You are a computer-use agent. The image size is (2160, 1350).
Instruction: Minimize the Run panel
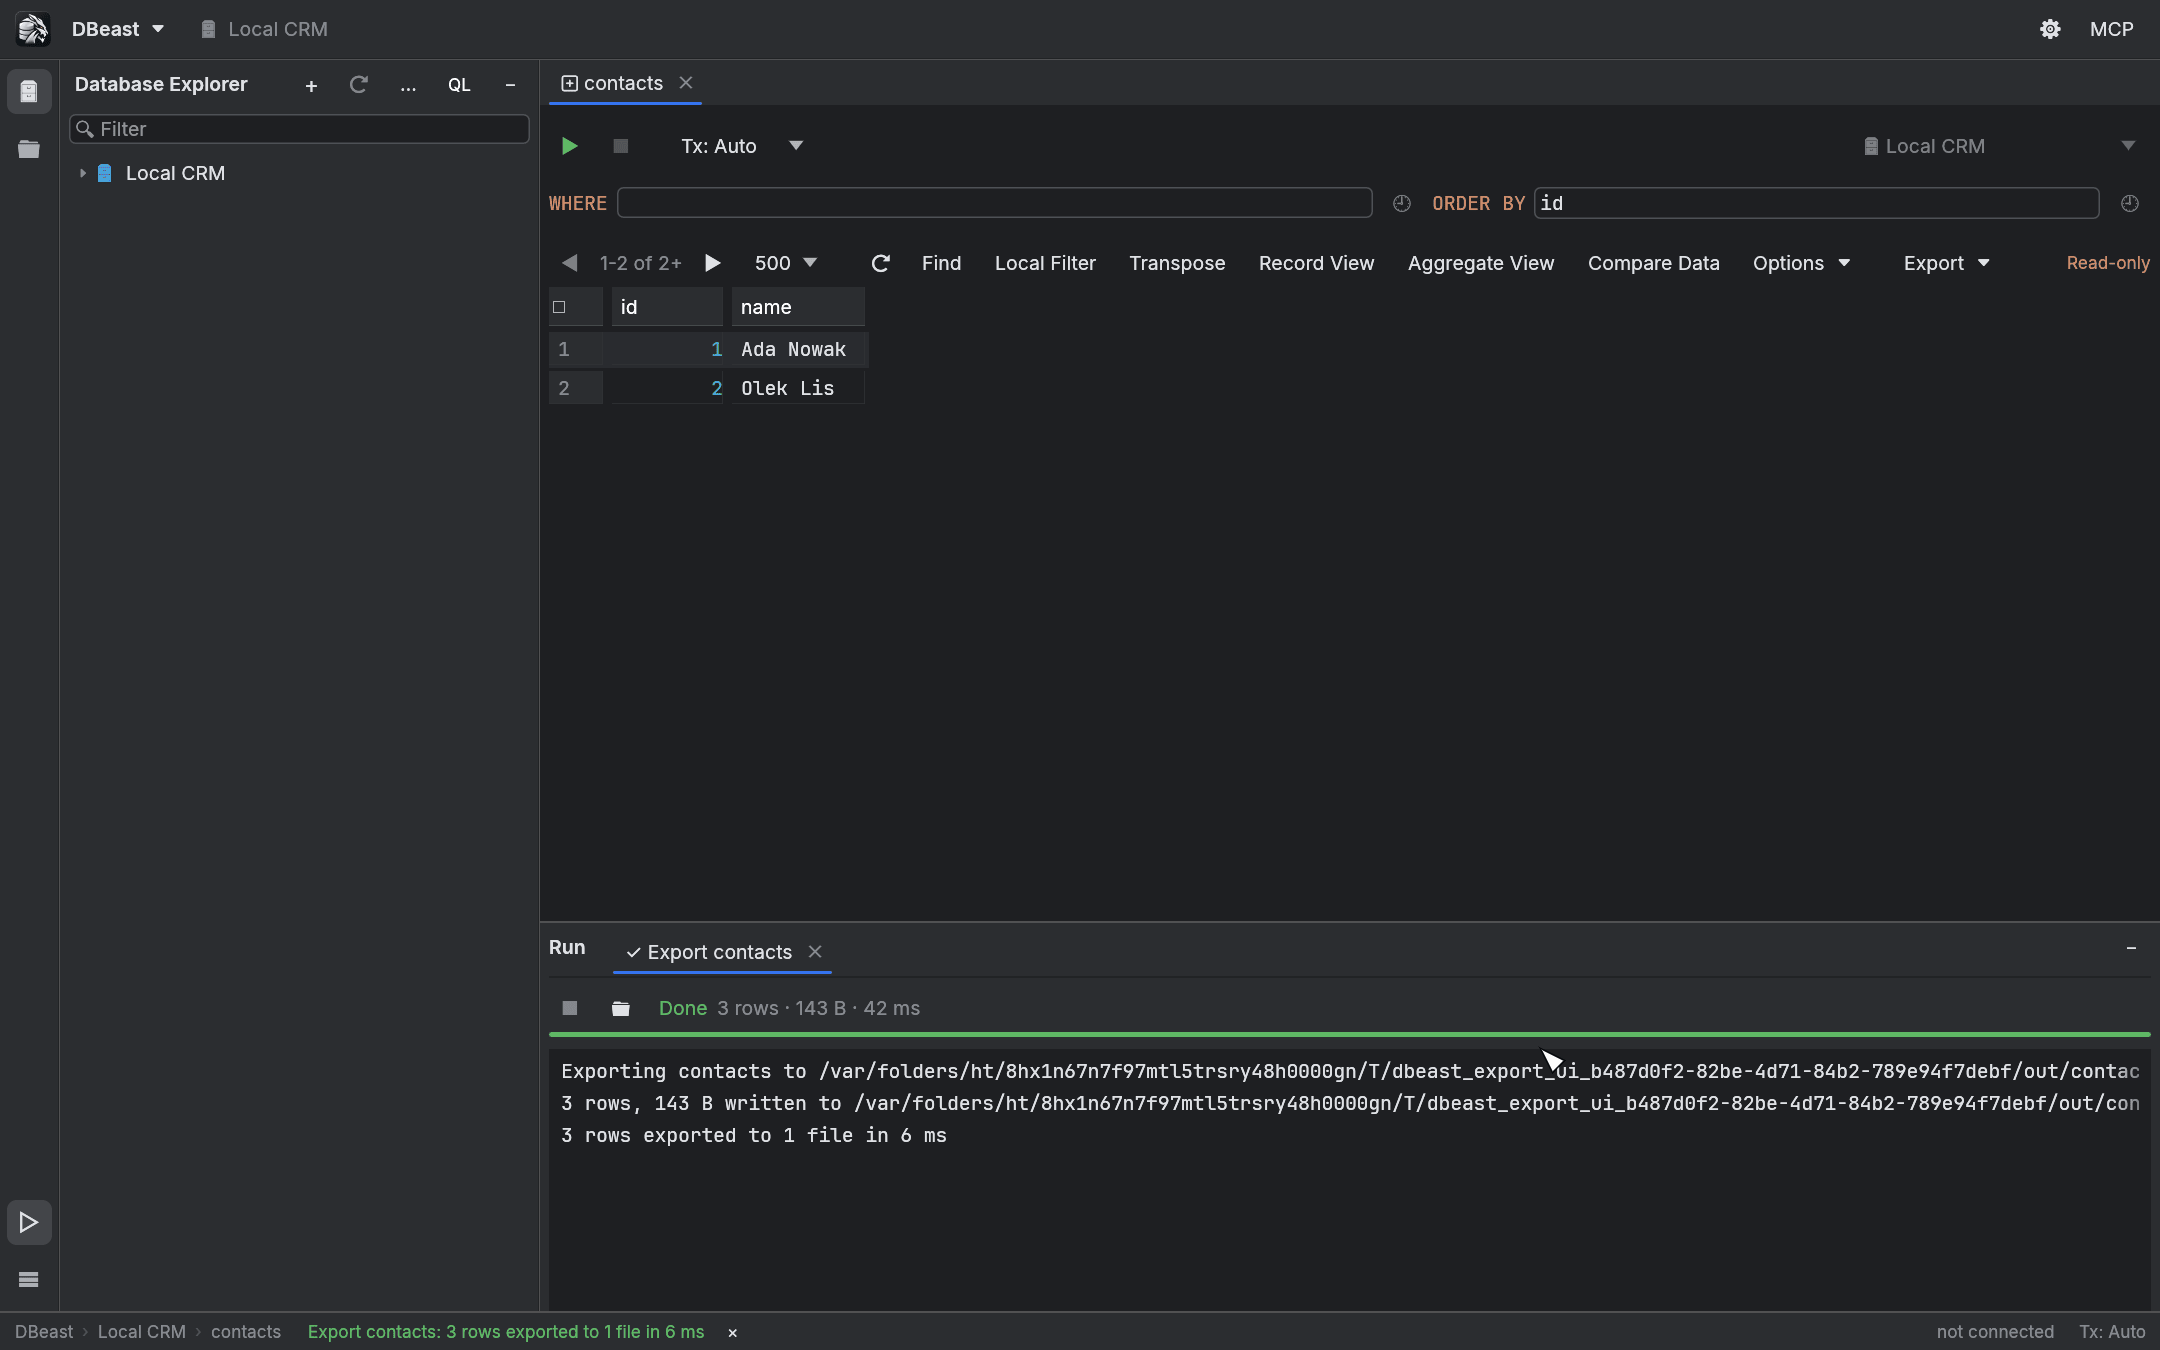pyautogui.click(x=2131, y=948)
